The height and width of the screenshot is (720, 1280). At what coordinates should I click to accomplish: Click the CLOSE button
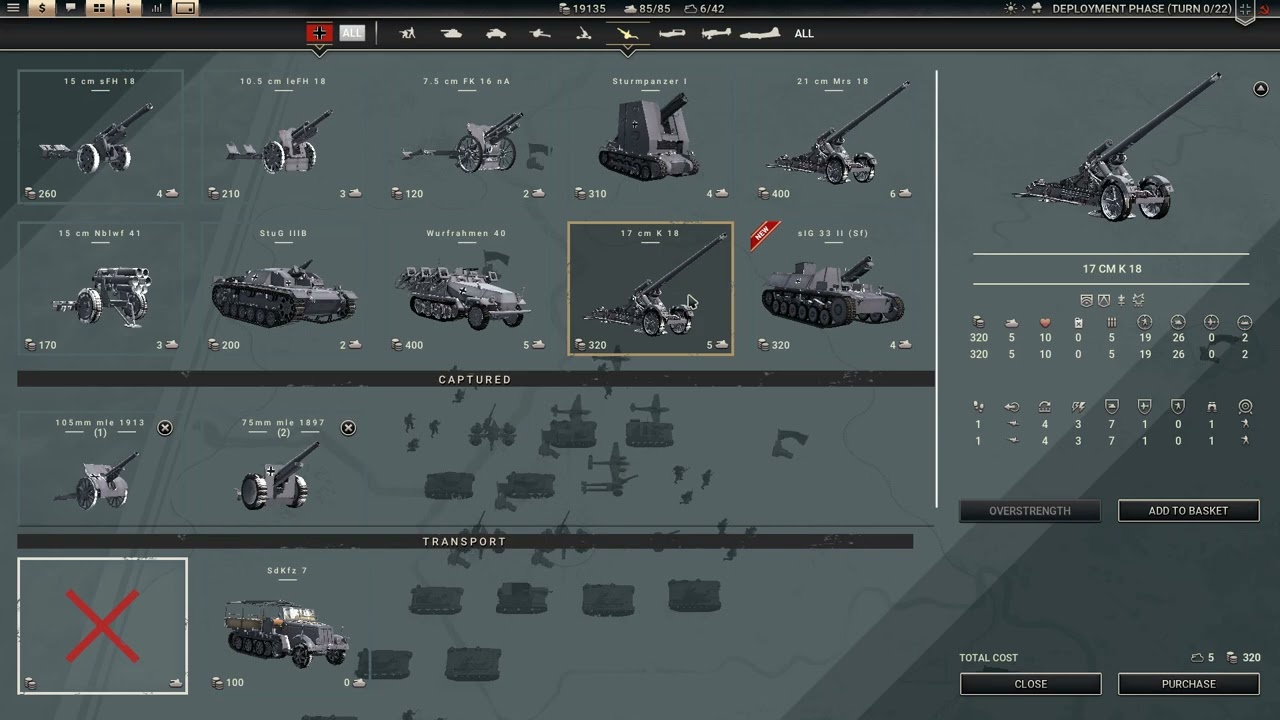click(1030, 684)
